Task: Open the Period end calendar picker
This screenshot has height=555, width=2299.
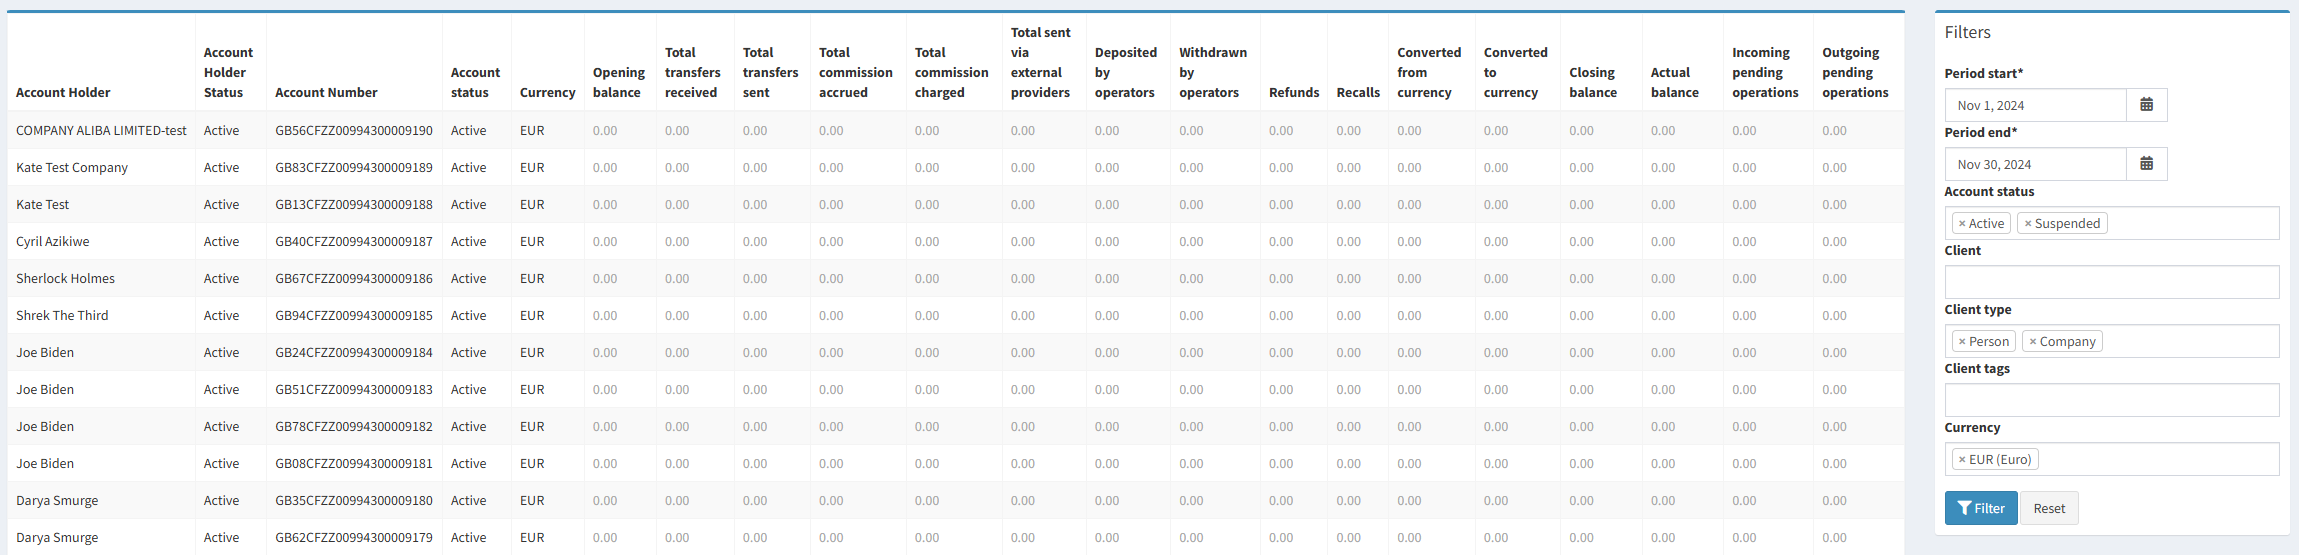Action: 2146,164
